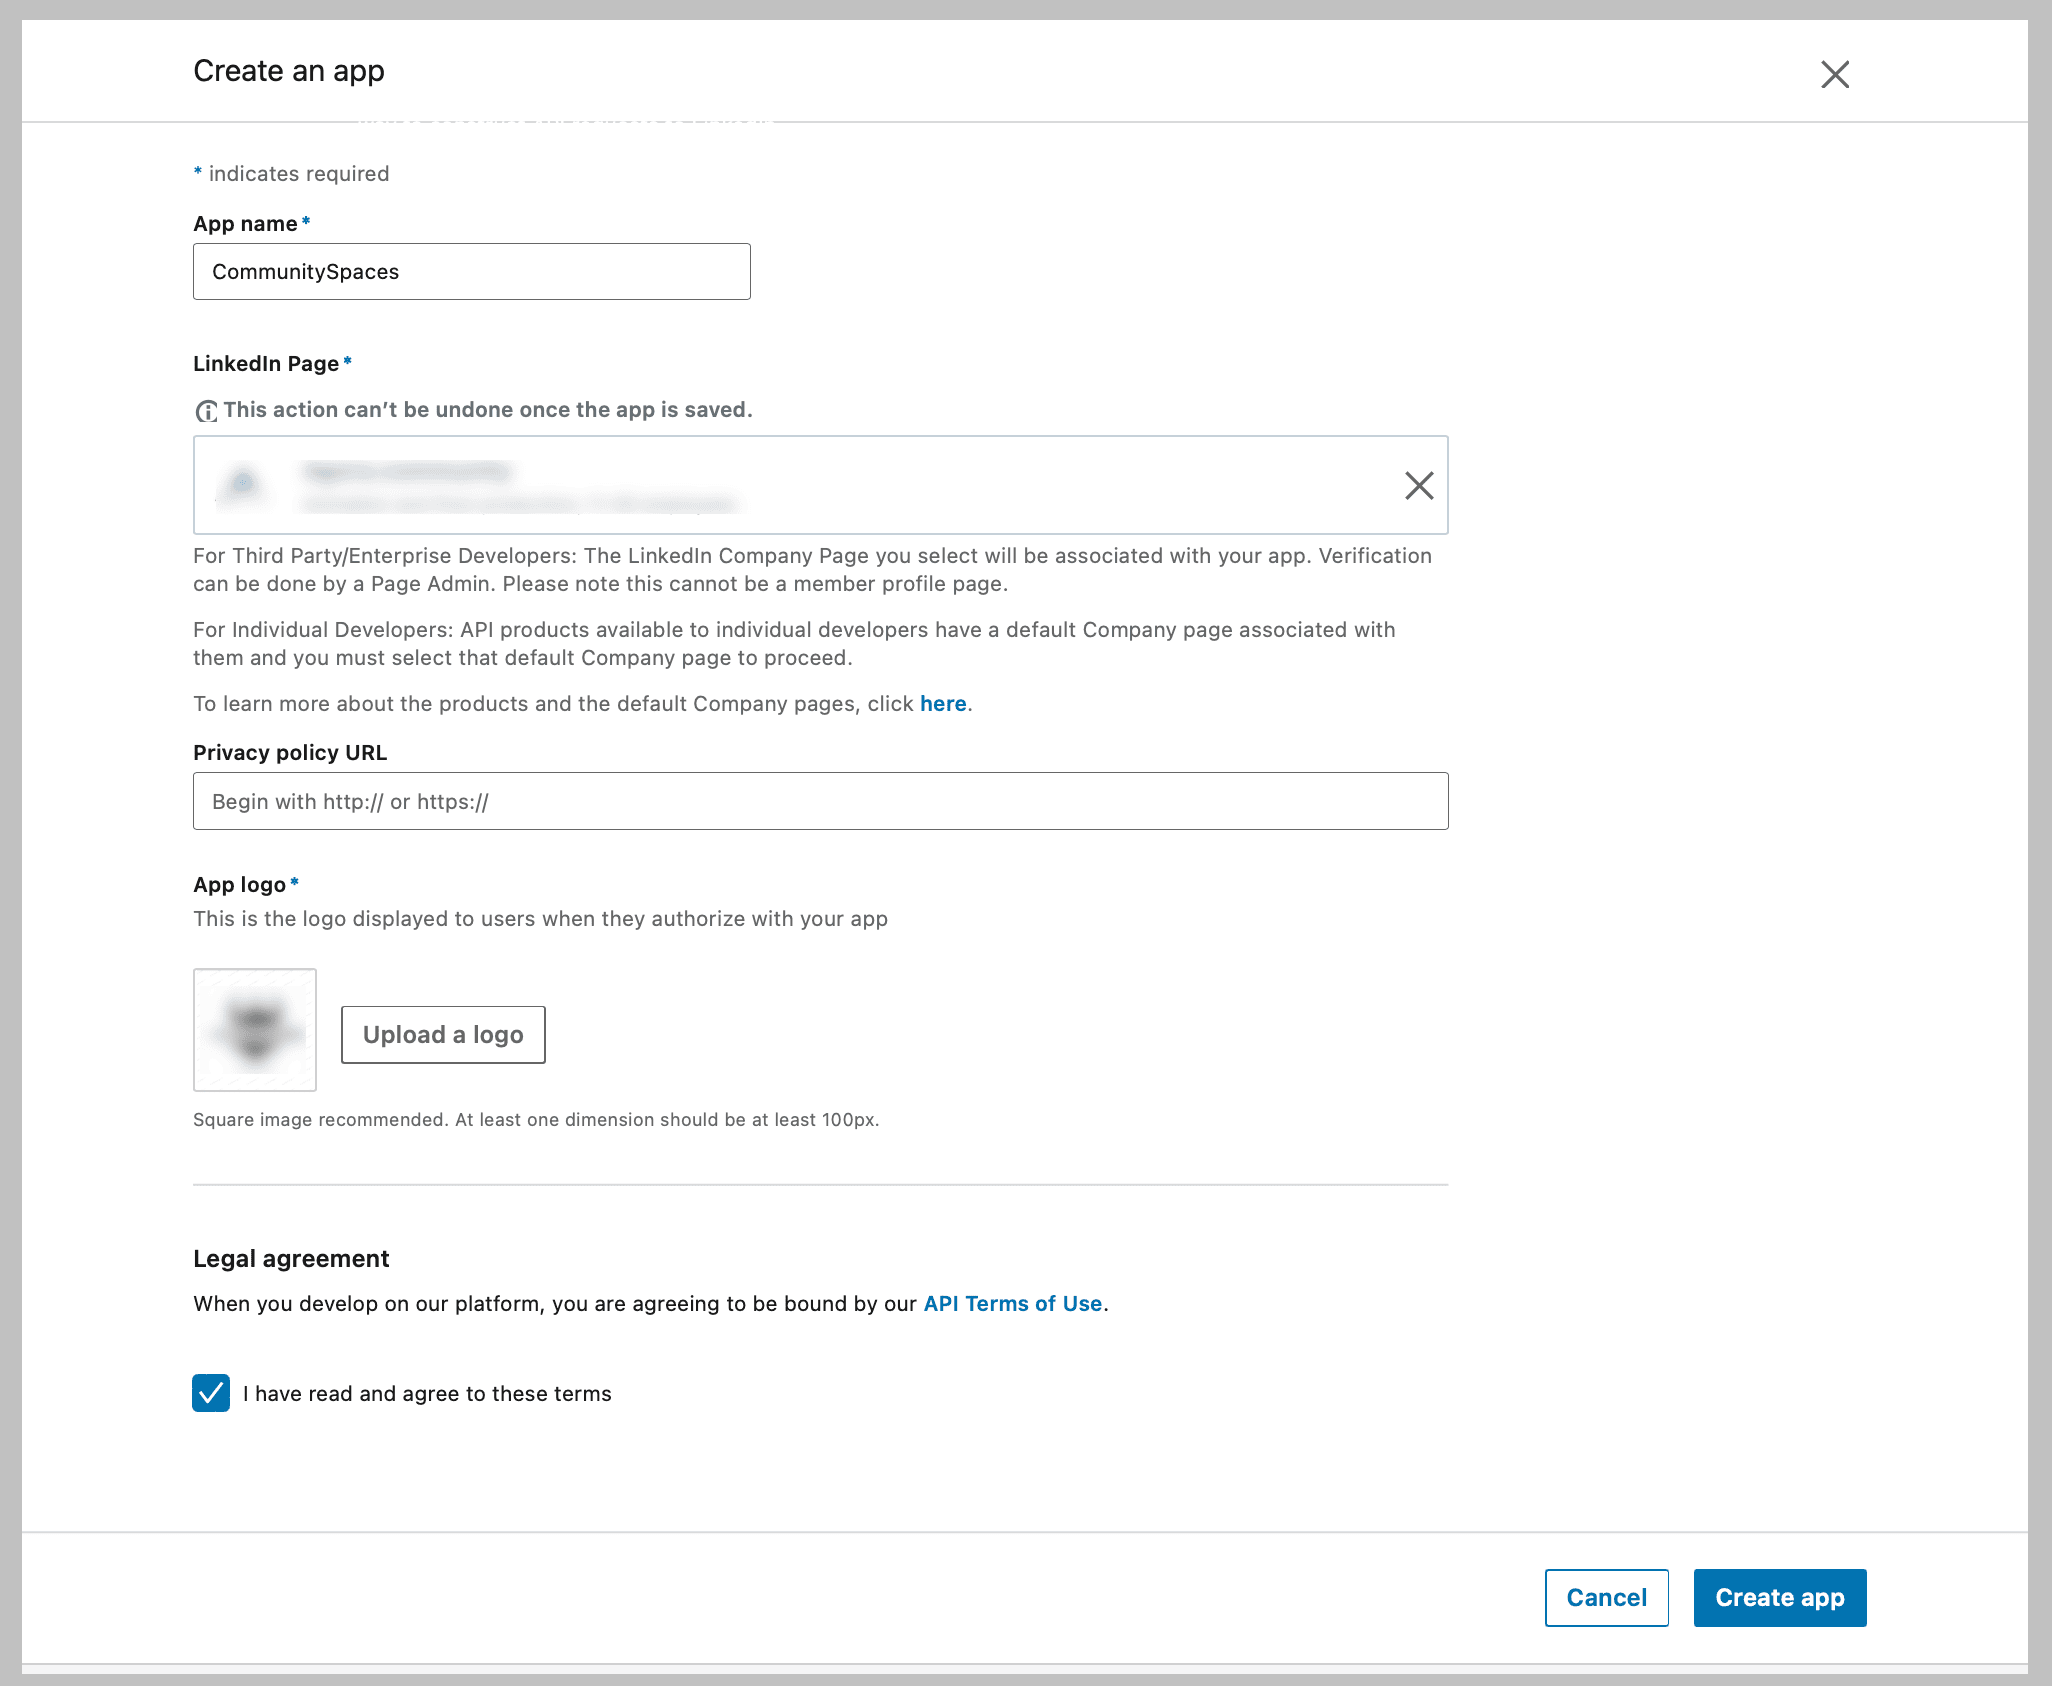2052x1686 pixels.
Task: Cancel the app creation
Action: click(x=1606, y=1598)
